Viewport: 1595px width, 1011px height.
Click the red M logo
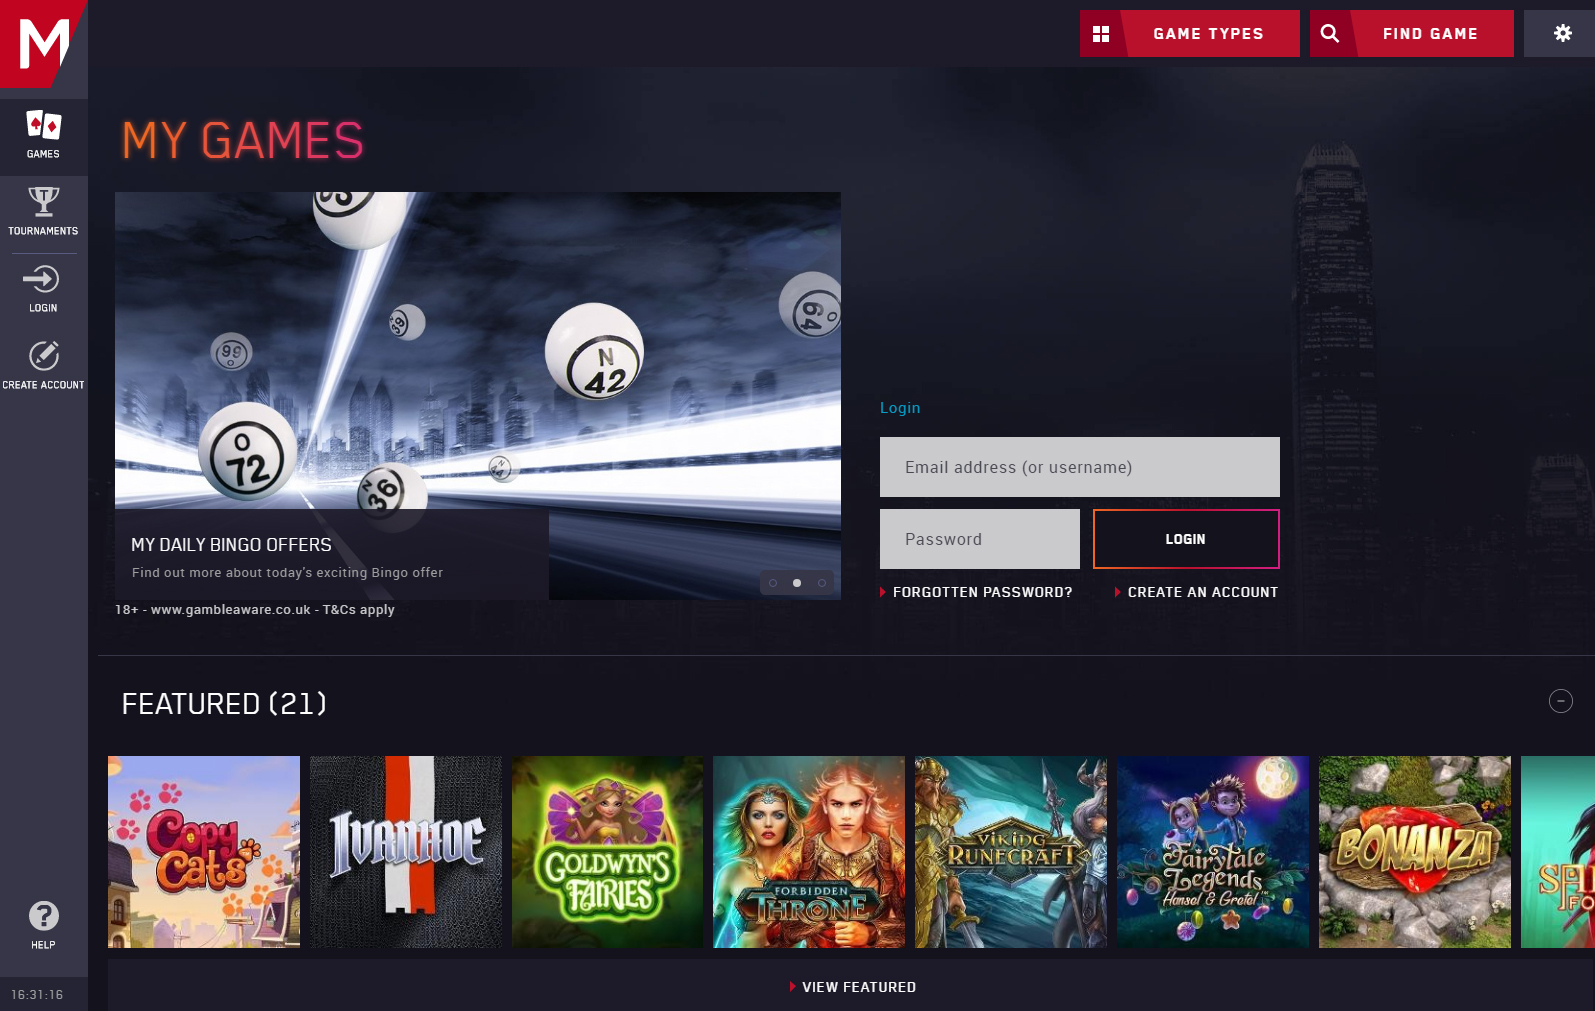coord(43,43)
